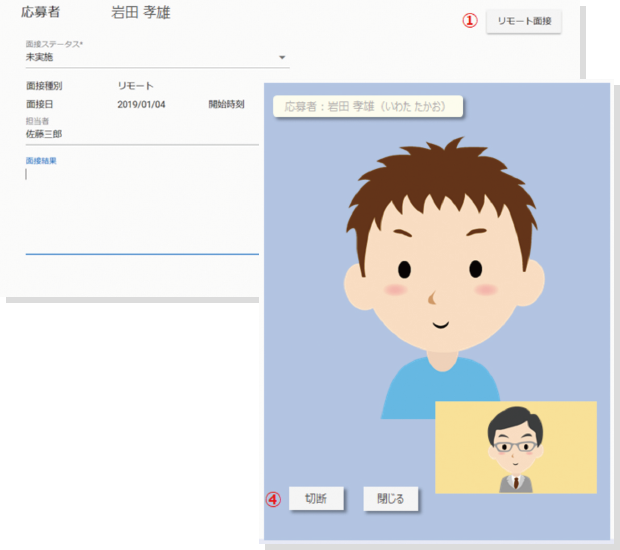Click the リモート interview type value
The height and width of the screenshot is (550, 620).
[135, 86]
